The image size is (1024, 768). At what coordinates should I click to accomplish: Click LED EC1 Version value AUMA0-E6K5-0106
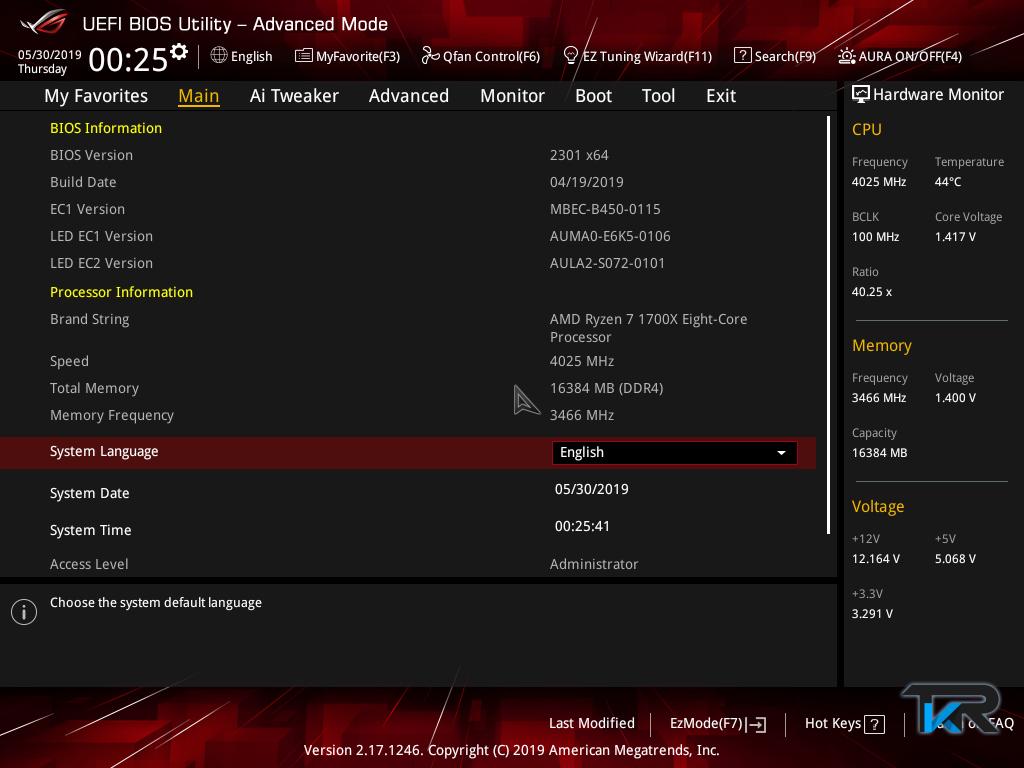click(610, 236)
